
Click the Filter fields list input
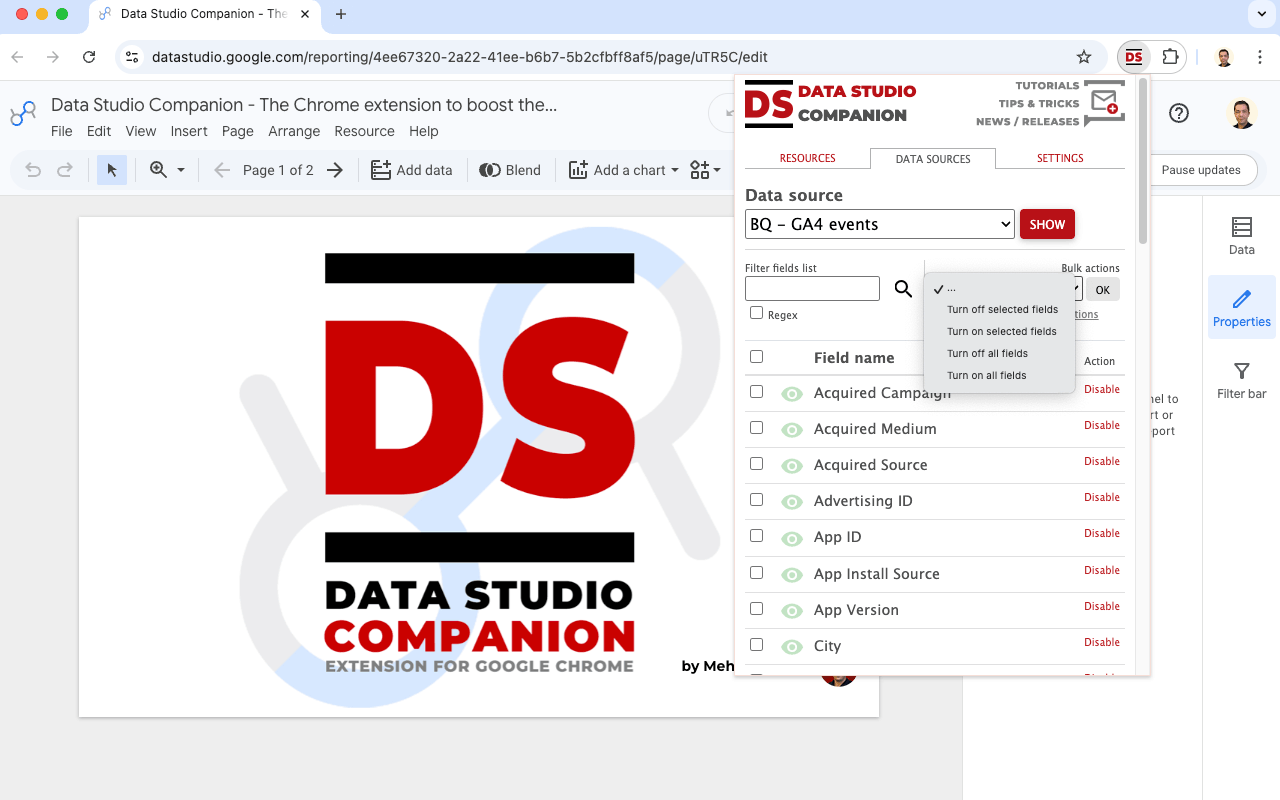pos(812,289)
